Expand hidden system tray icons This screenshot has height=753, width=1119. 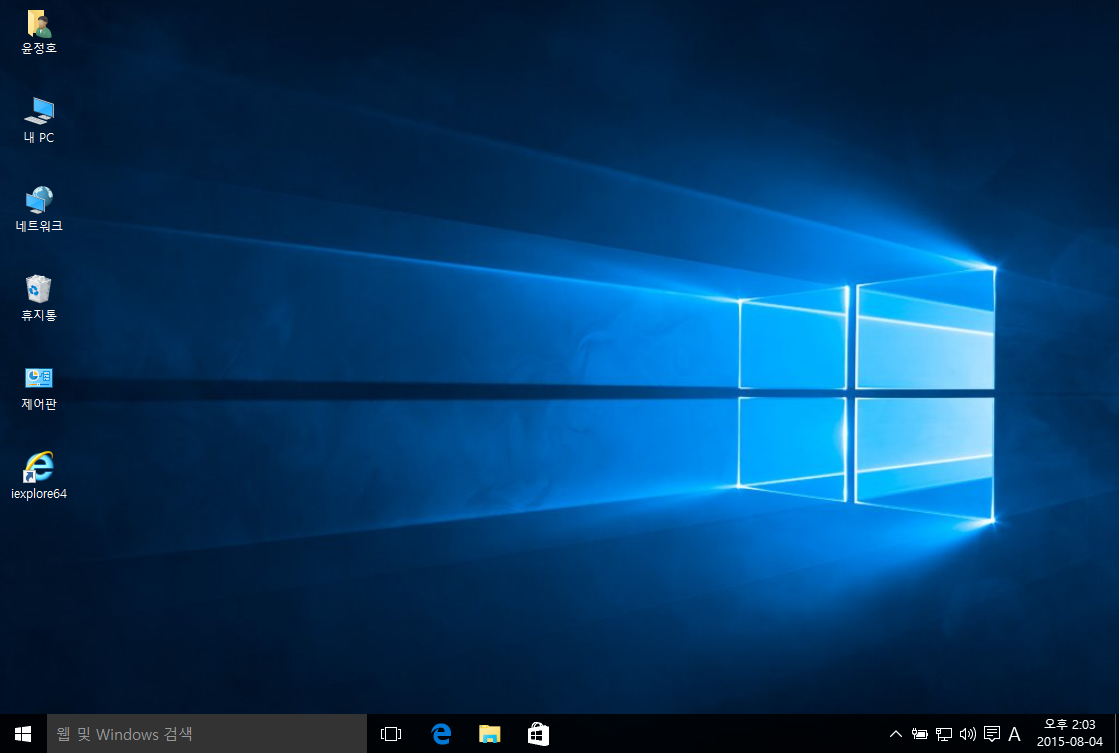896,734
